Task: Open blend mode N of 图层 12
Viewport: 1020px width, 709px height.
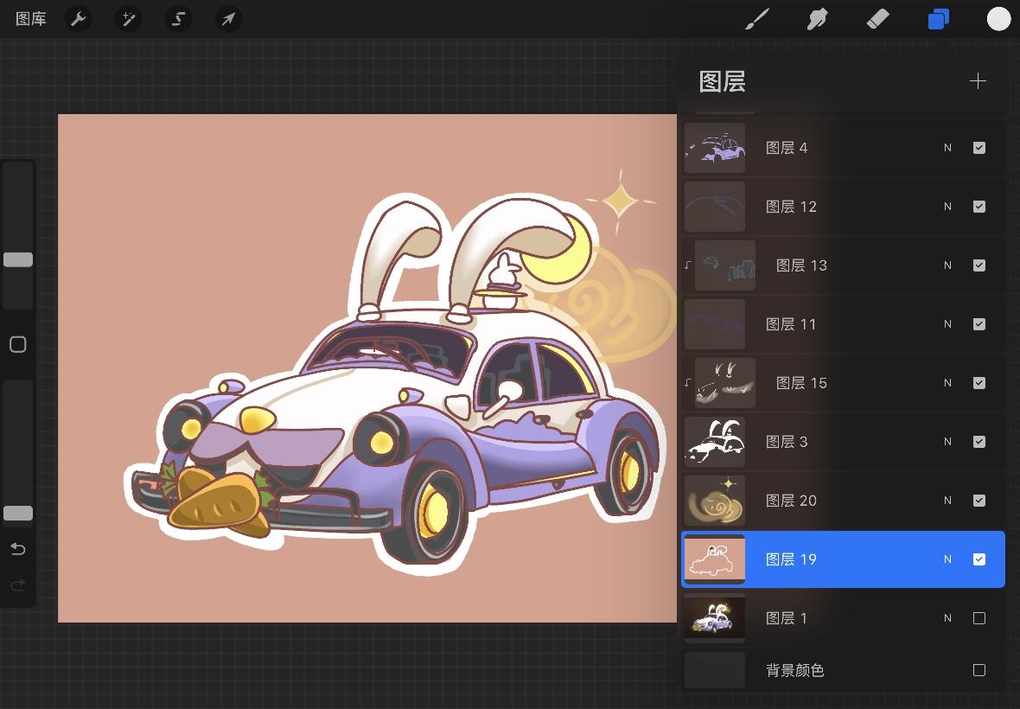Action: (x=948, y=206)
